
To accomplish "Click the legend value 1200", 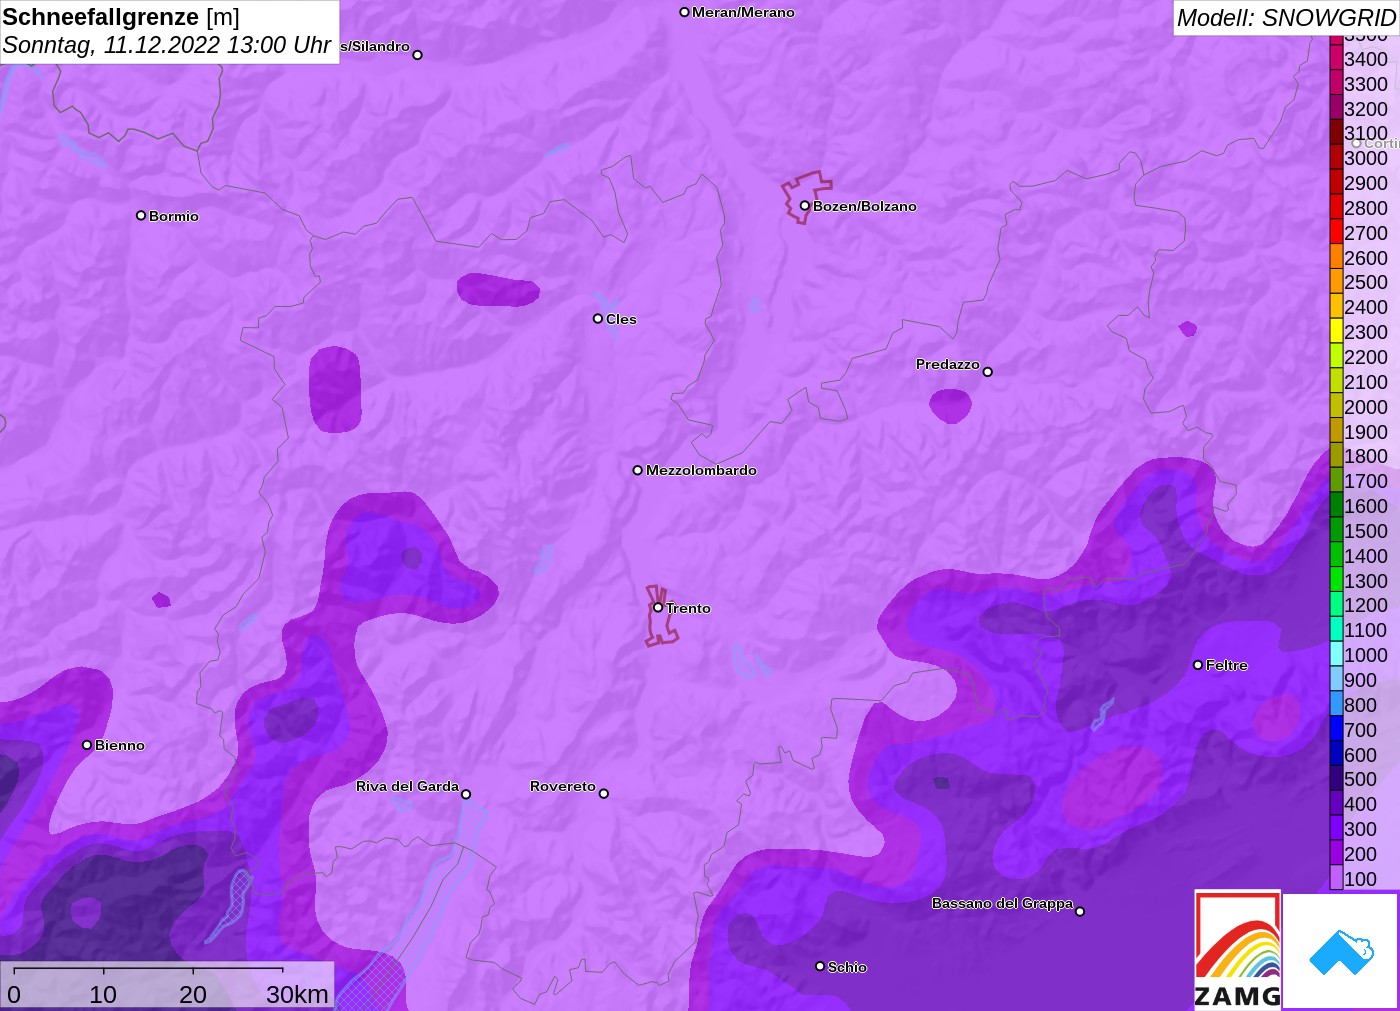I will [1366, 605].
